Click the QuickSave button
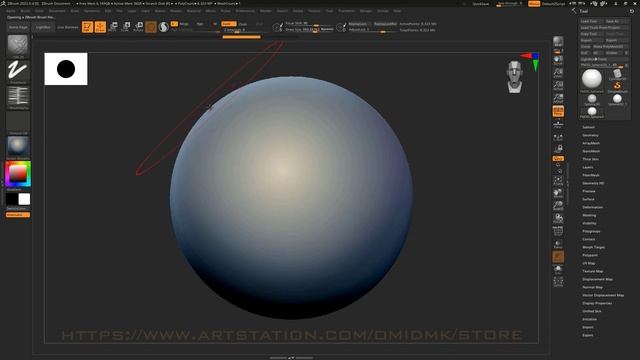This screenshot has width=640, height=360. [x=480, y=4]
